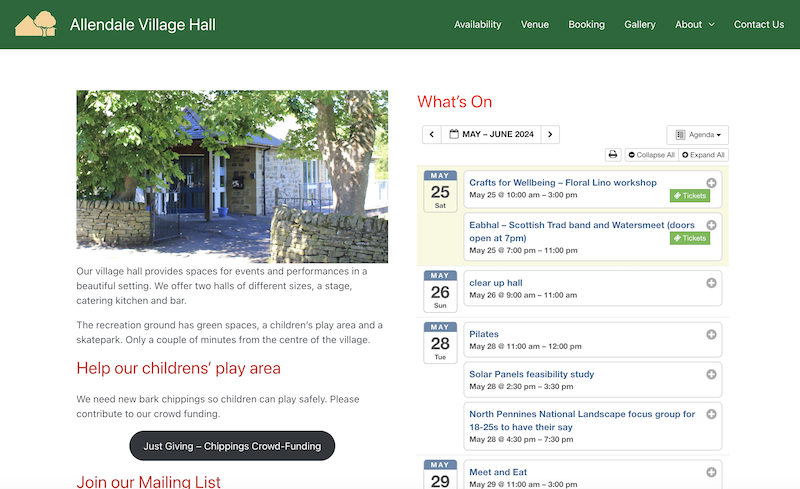The width and height of the screenshot is (800, 489).
Task: Navigate to the Gallery page
Action: [x=640, y=24]
